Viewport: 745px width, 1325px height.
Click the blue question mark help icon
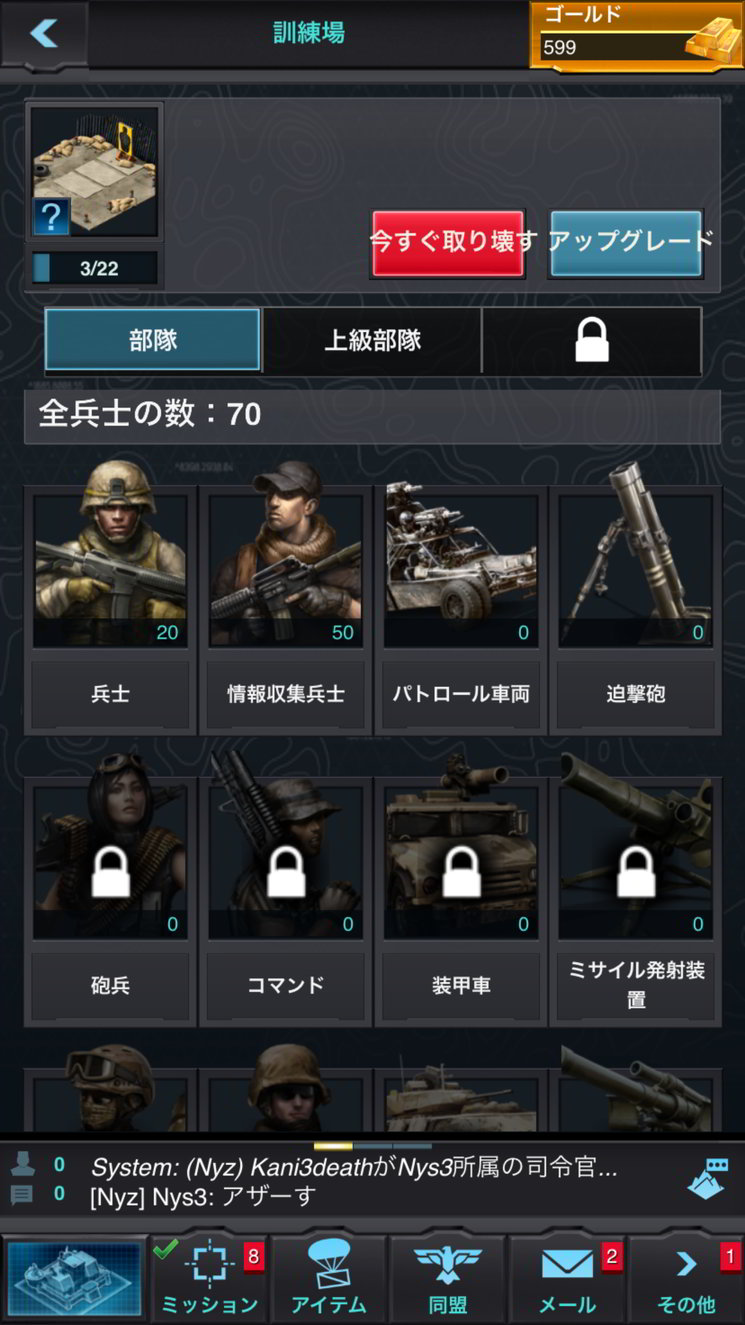click(51, 216)
